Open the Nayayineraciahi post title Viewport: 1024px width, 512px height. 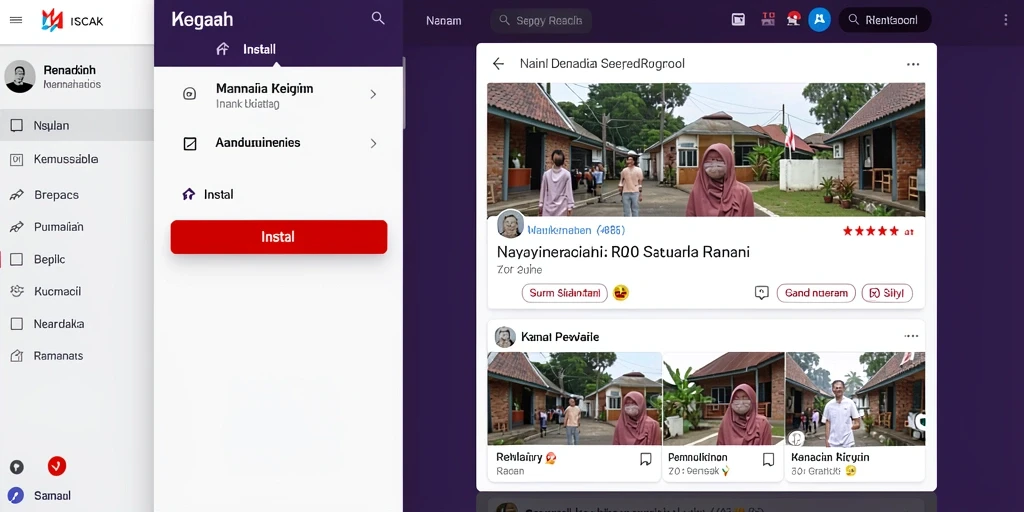point(623,252)
